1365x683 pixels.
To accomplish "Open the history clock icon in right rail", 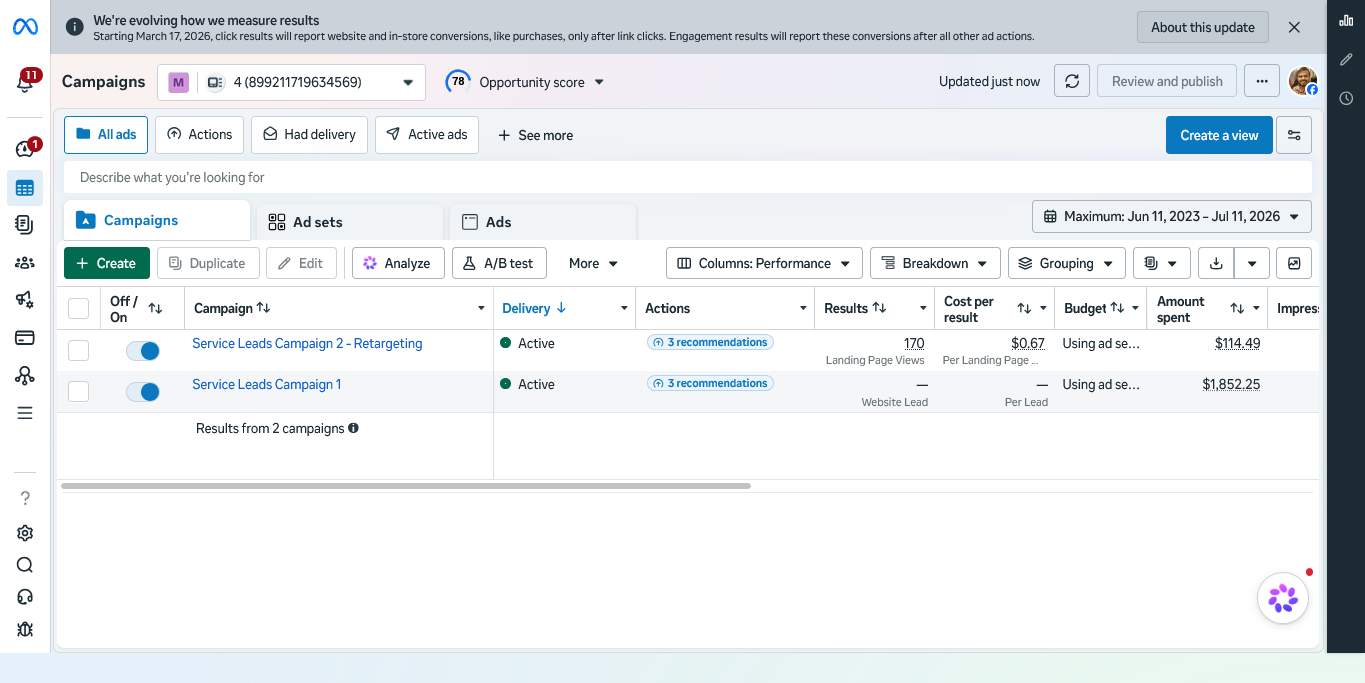I will click(1346, 98).
